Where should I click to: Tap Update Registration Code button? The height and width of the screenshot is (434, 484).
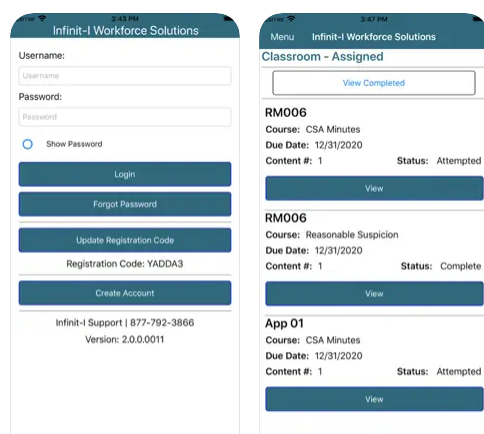pos(125,240)
